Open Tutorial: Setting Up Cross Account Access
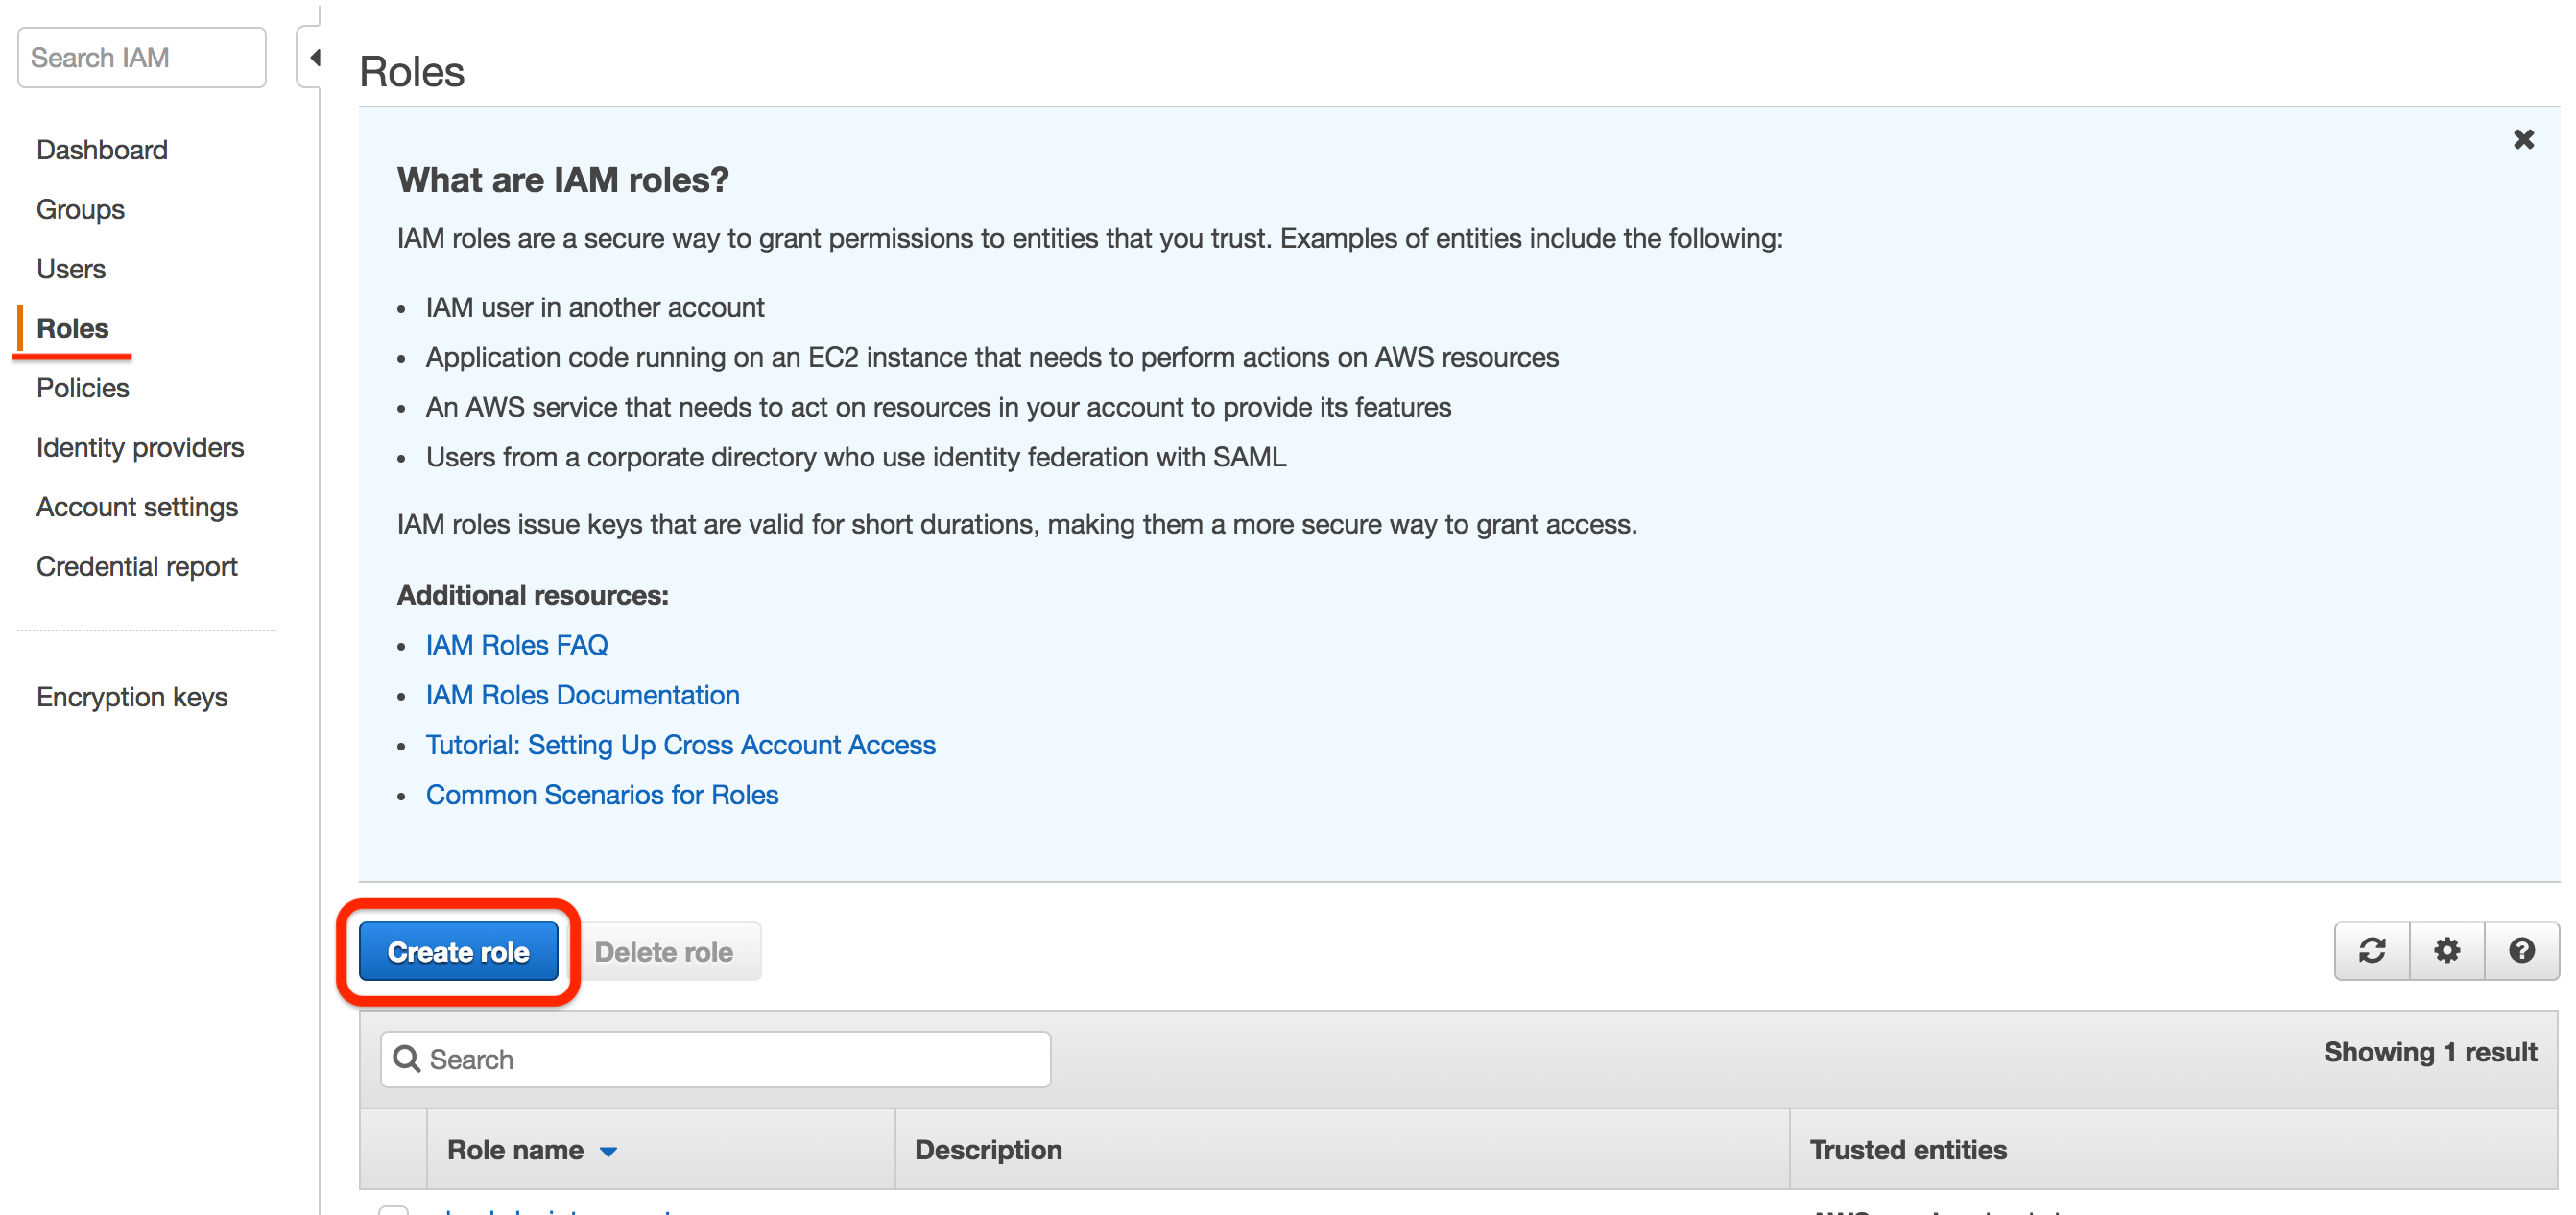Screen dimensions: 2576x1215 click(680, 745)
